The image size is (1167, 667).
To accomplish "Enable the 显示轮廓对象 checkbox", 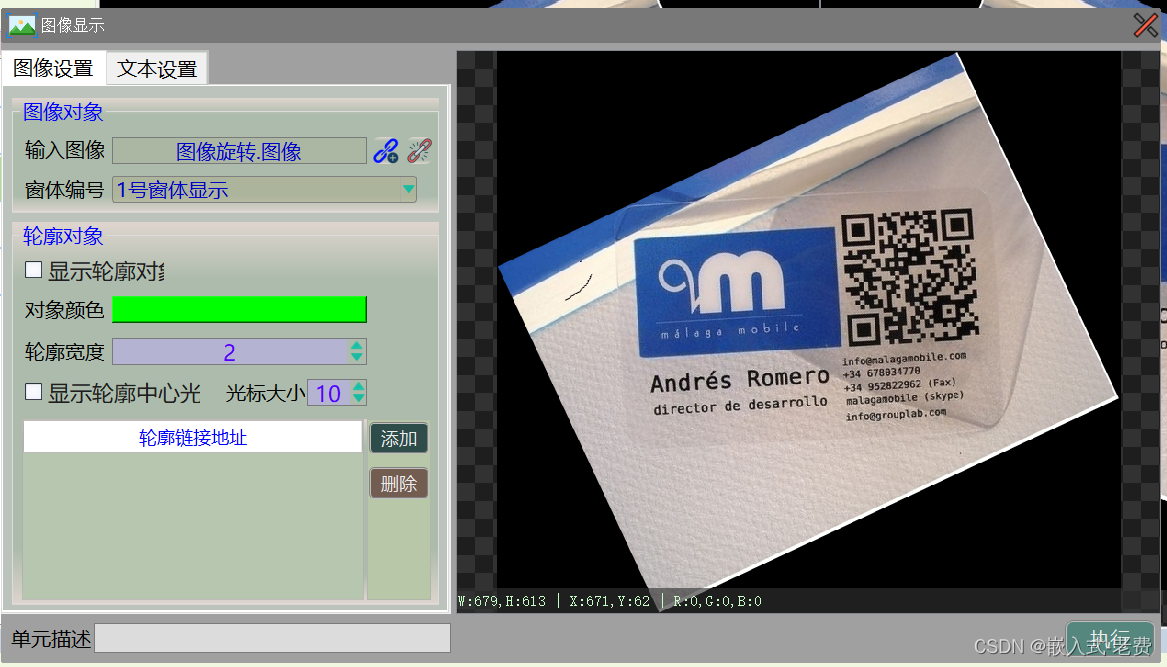I will pyautogui.click(x=33, y=269).
